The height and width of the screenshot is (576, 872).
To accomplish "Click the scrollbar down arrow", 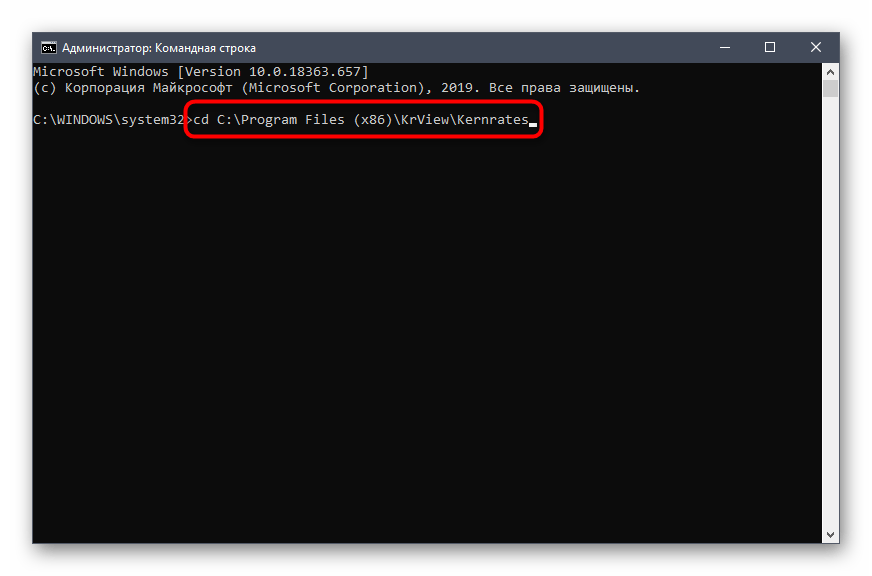I will [x=830, y=535].
